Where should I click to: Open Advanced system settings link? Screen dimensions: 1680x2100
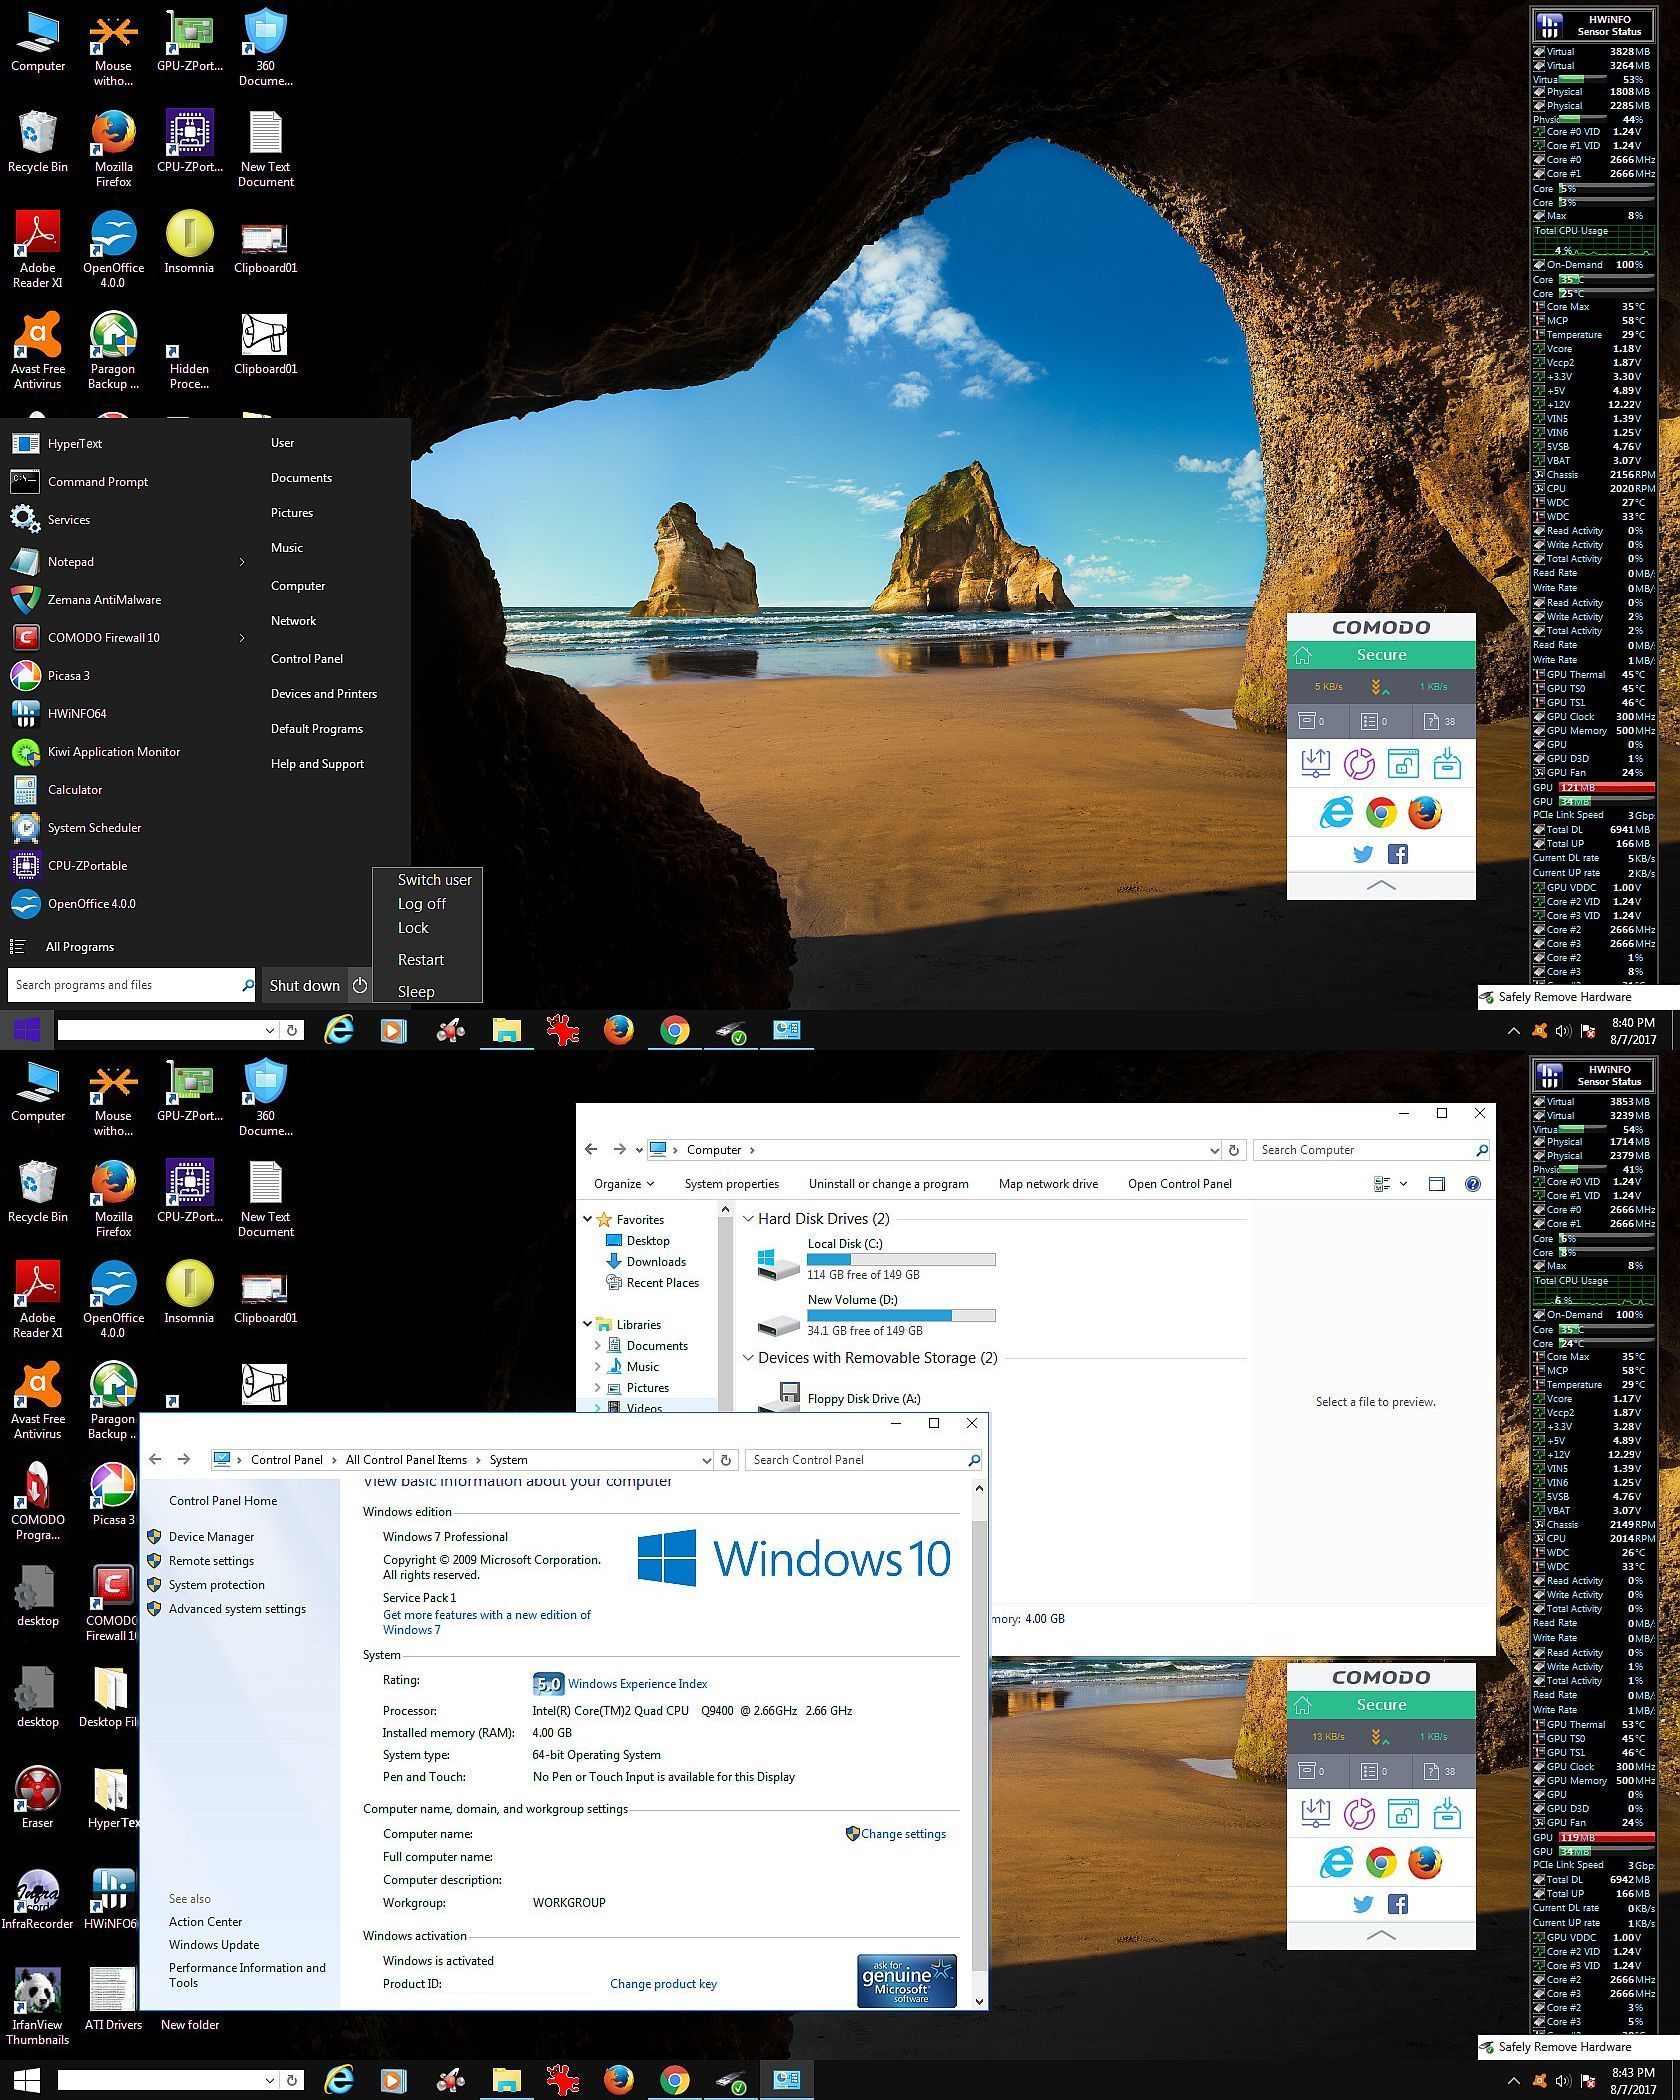coord(237,1609)
